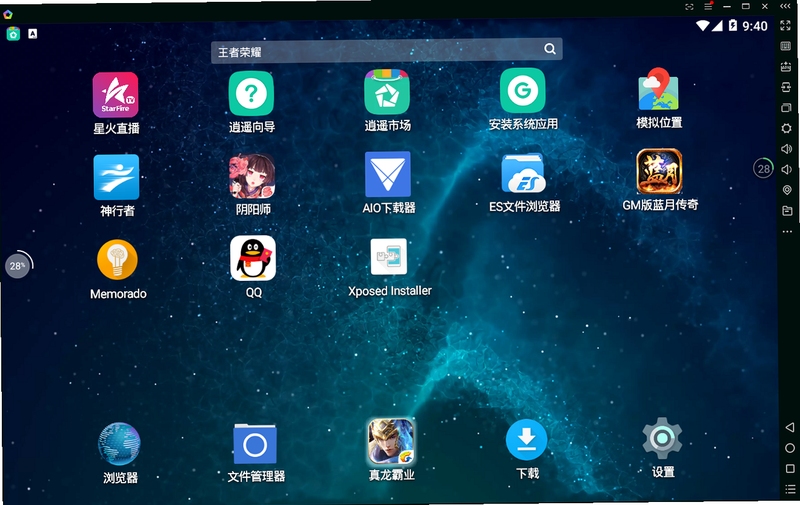Tap the Android home circle button
The image size is (800, 505).
tap(790, 448)
